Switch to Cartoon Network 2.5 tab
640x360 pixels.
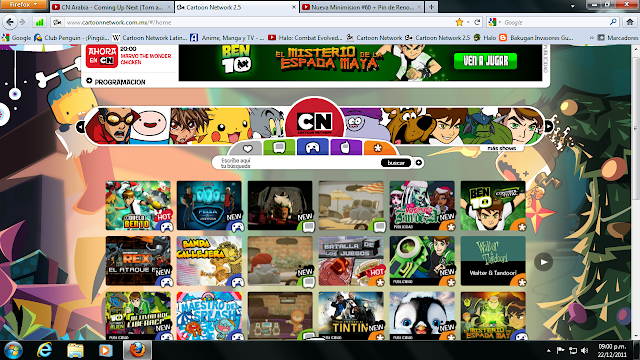tap(236, 7)
